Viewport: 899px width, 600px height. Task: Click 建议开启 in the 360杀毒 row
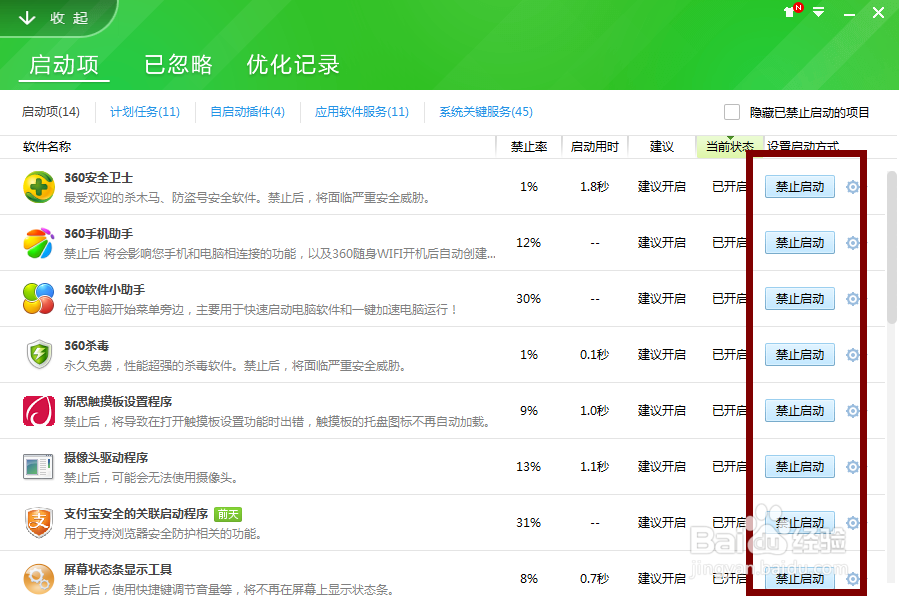pos(662,354)
